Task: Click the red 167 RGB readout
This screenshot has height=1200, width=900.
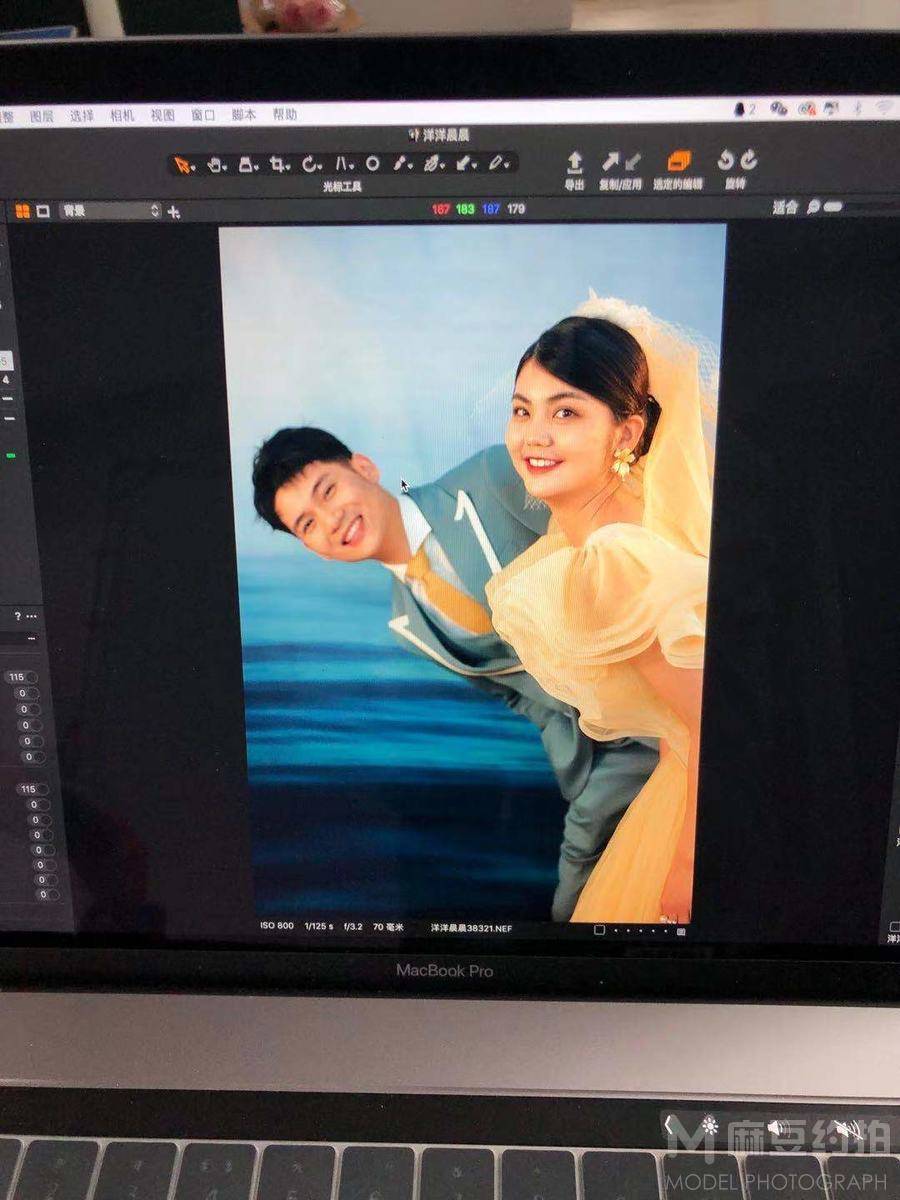Action: [441, 209]
